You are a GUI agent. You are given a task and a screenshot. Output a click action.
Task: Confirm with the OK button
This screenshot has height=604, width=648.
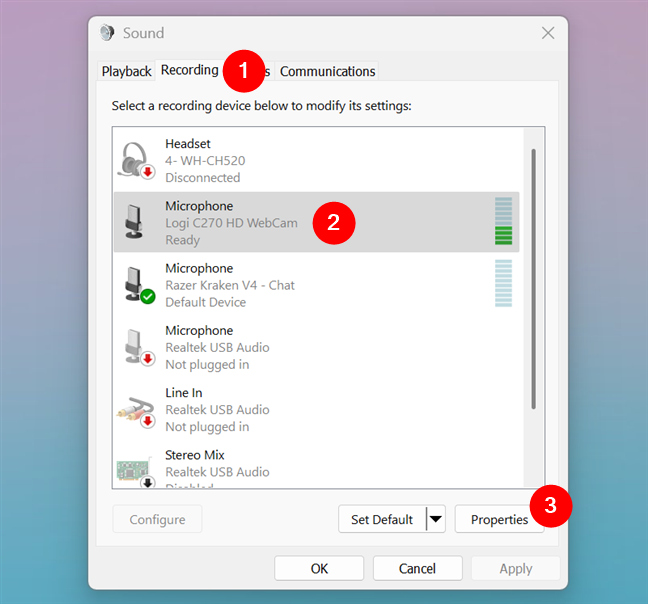pyautogui.click(x=319, y=568)
